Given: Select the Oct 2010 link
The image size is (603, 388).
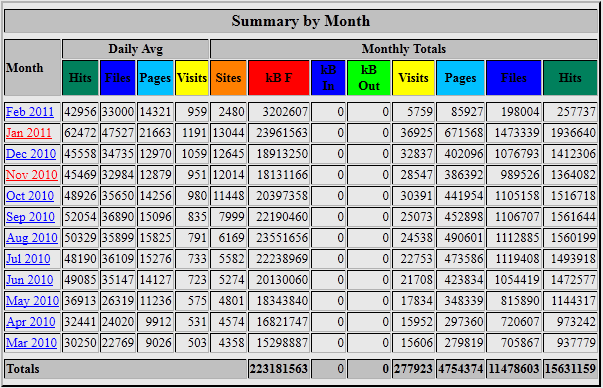Looking at the screenshot, I should coord(30,196).
